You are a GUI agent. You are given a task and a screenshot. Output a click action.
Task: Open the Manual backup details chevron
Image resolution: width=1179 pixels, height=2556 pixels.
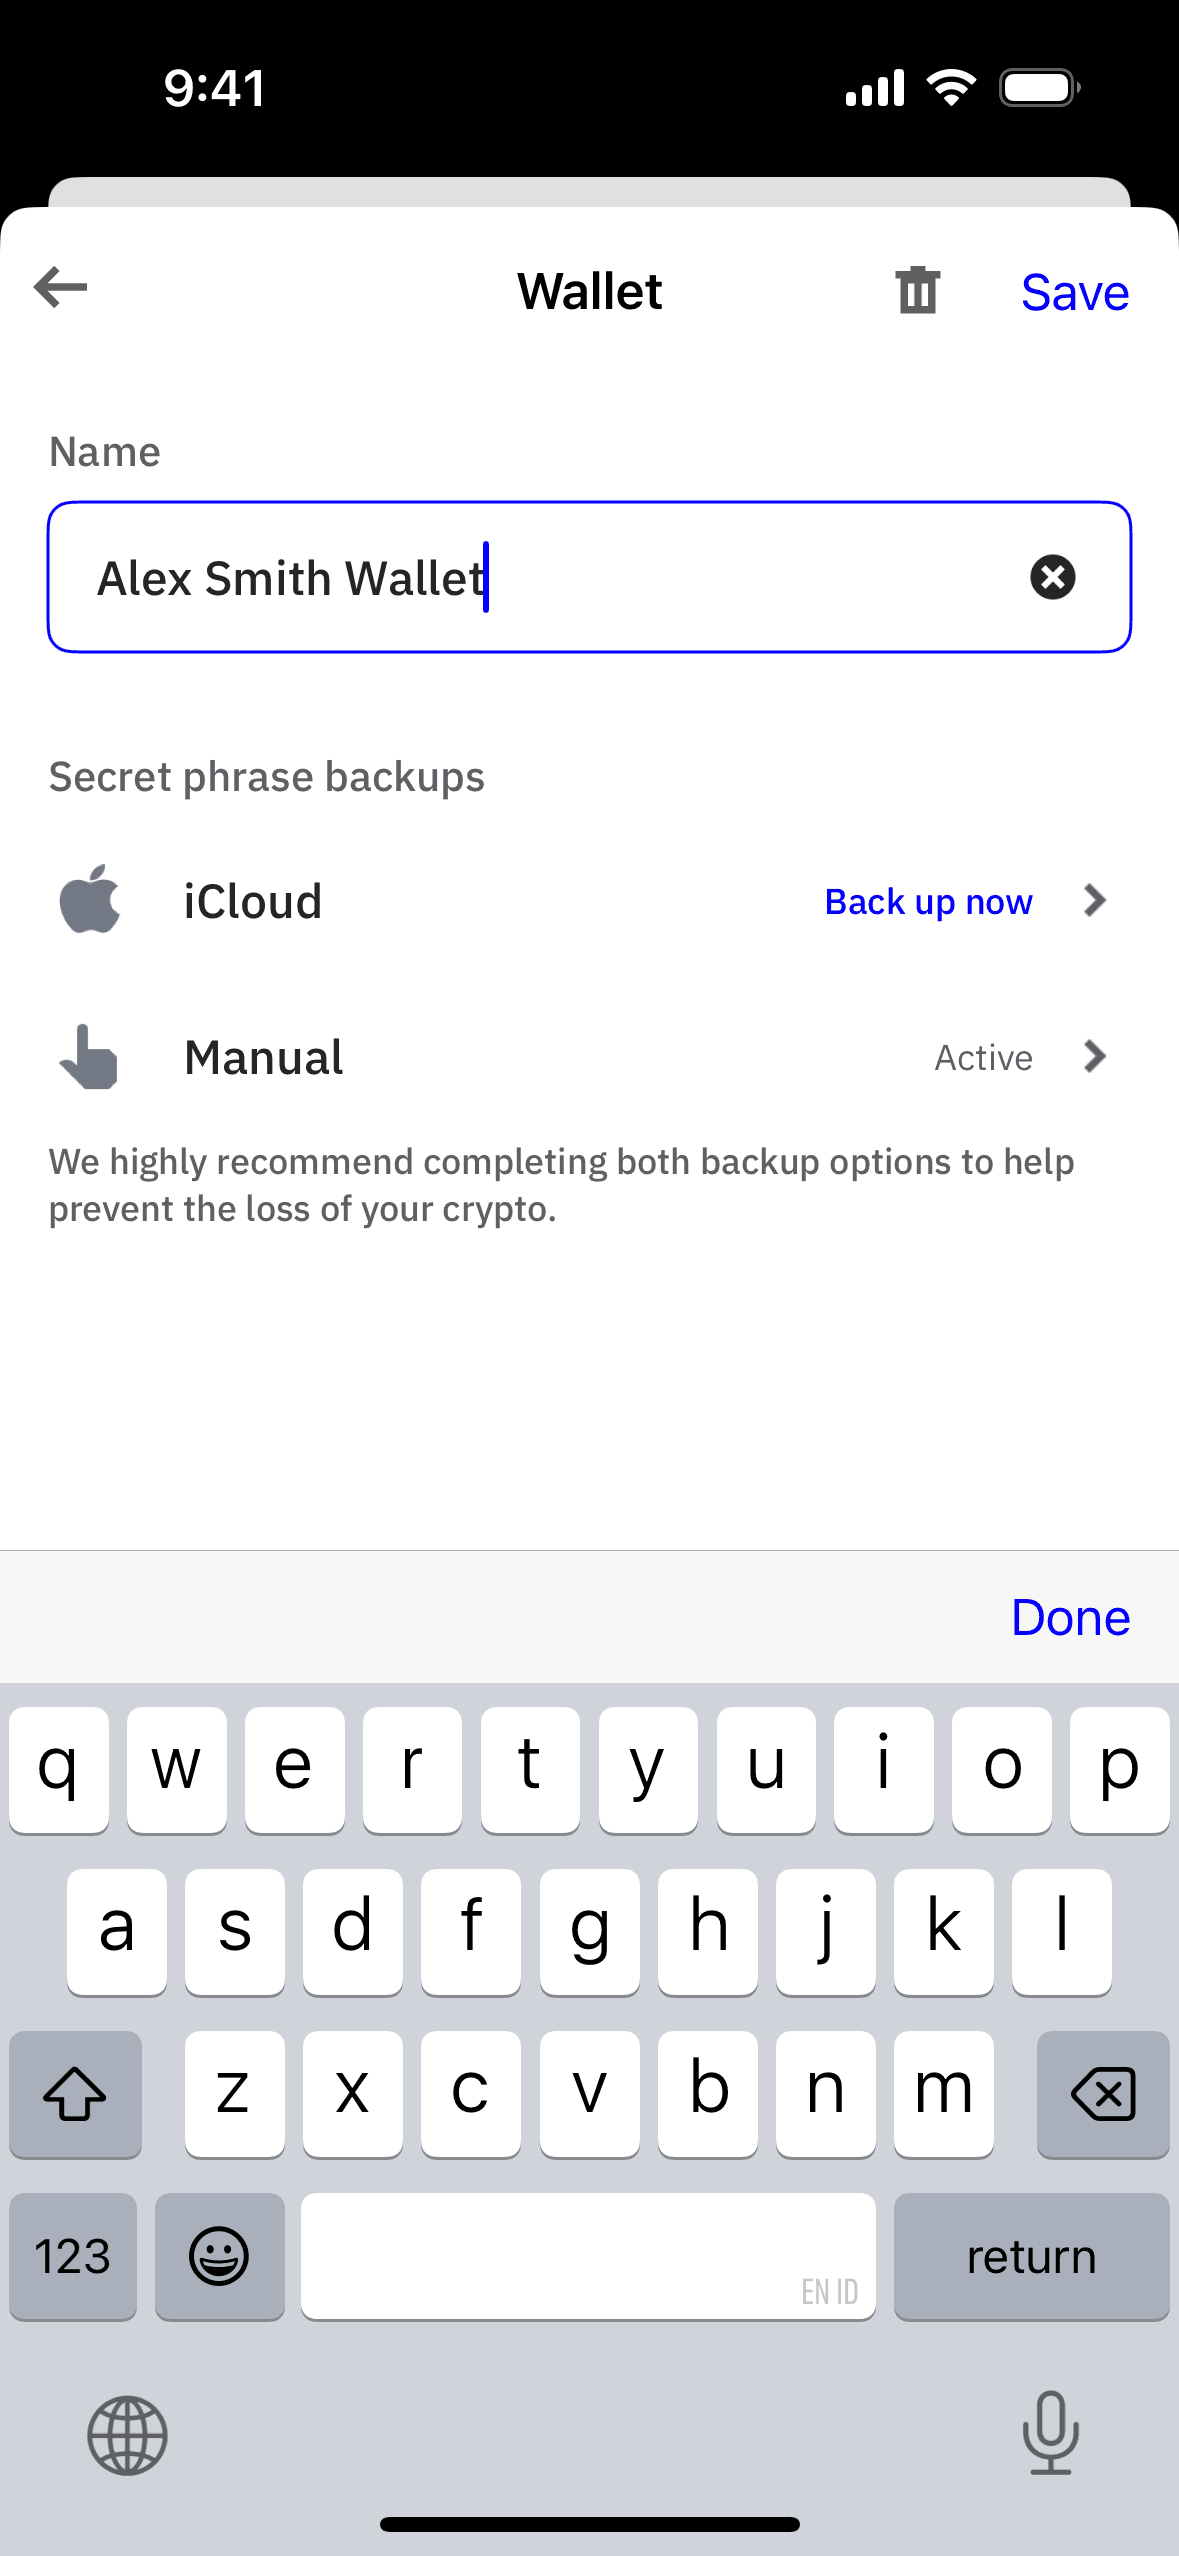[1096, 1057]
